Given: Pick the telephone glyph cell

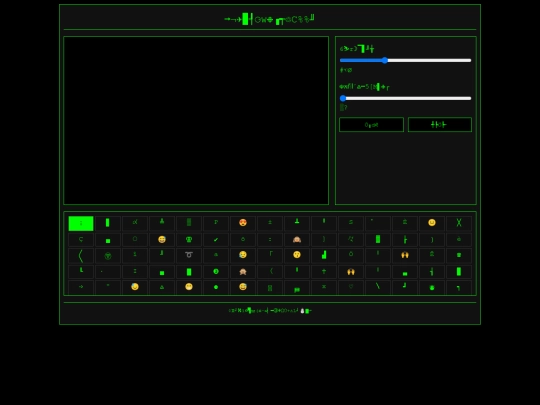Looking at the screenshot, I should pyautogui.click(x=189, y=239).
